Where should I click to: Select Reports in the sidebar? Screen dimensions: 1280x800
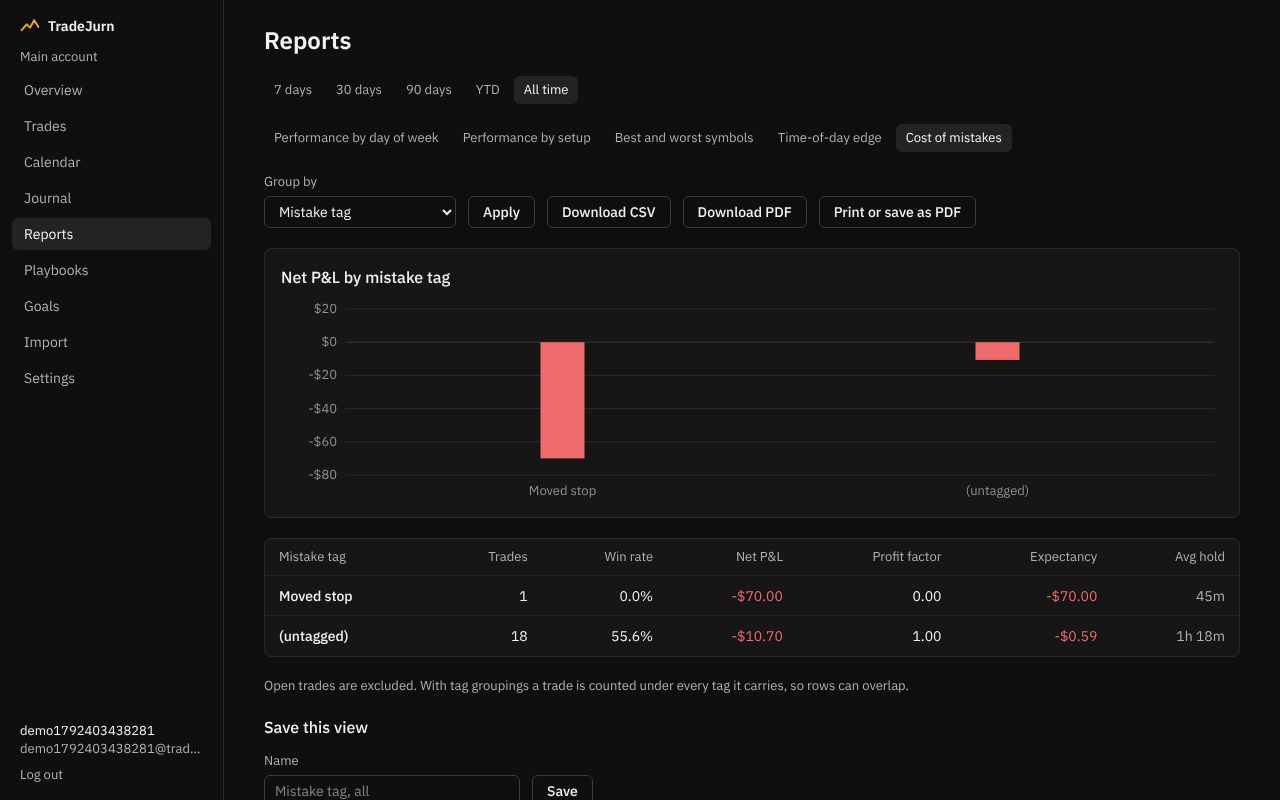[111, 234]
